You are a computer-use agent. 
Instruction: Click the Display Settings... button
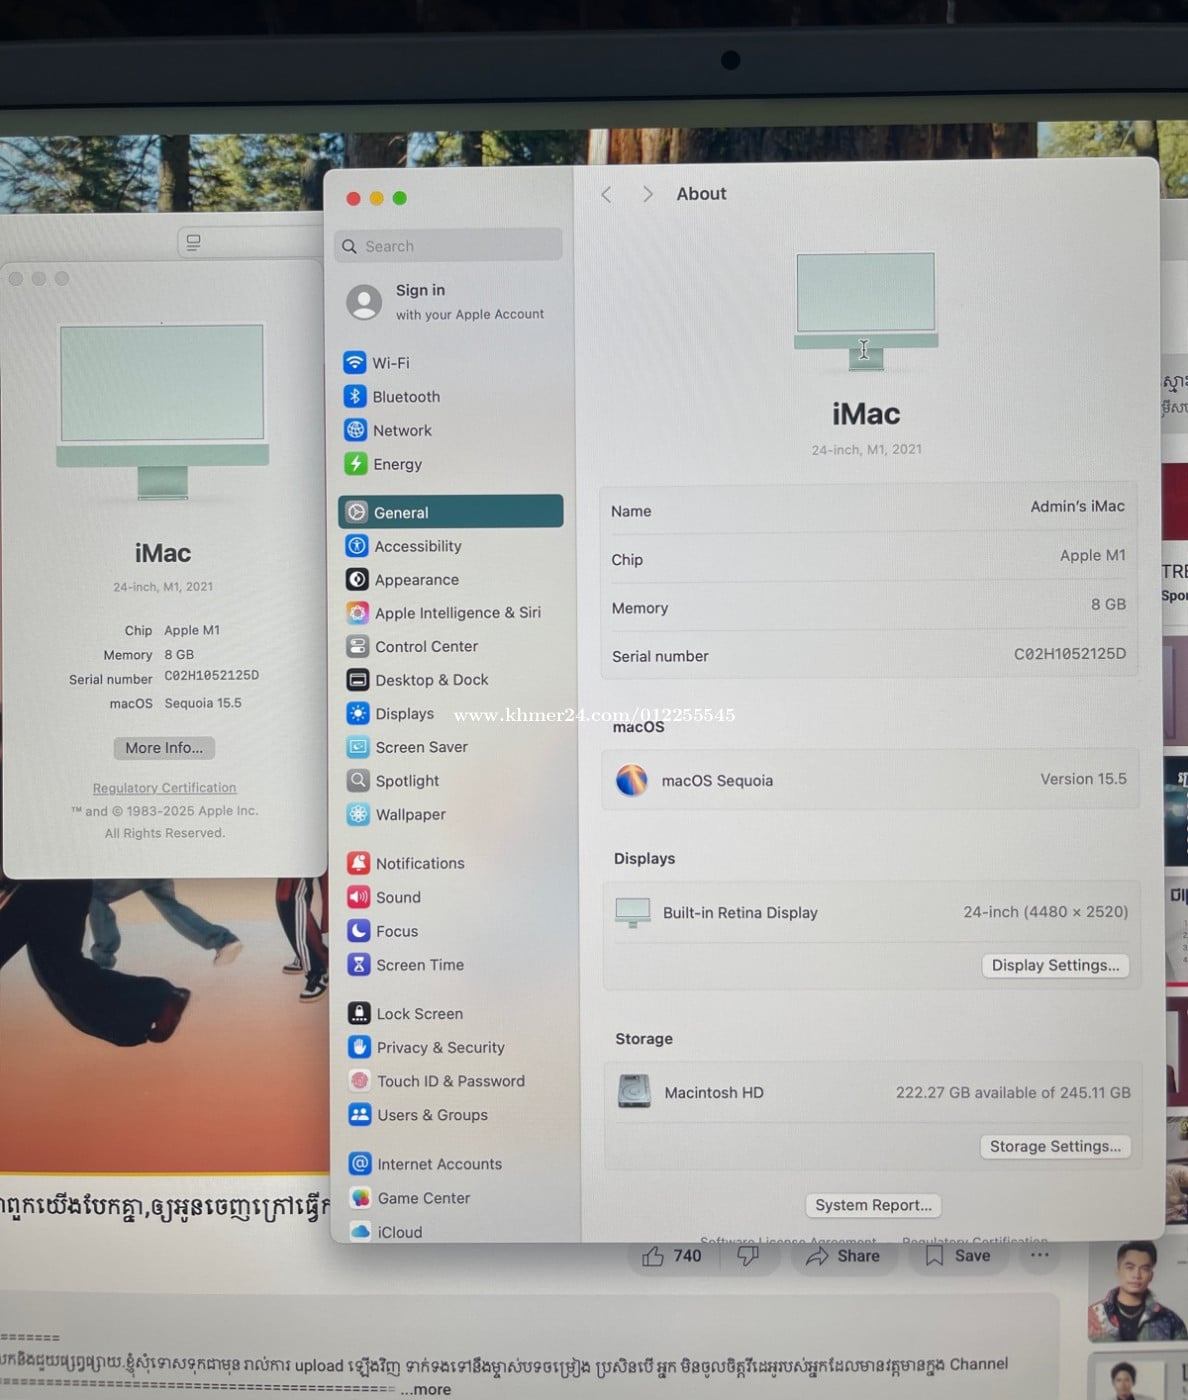pos(1055,965)
